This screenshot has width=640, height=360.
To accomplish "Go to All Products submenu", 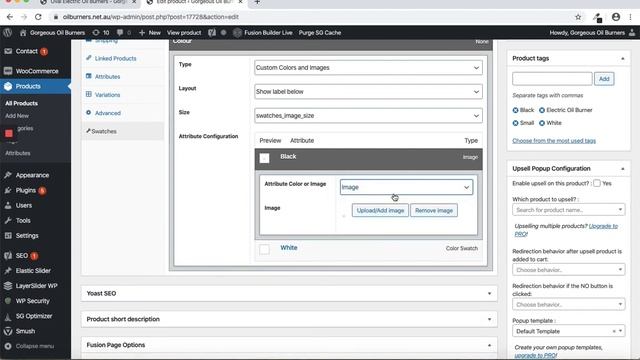I will (21, 103).
